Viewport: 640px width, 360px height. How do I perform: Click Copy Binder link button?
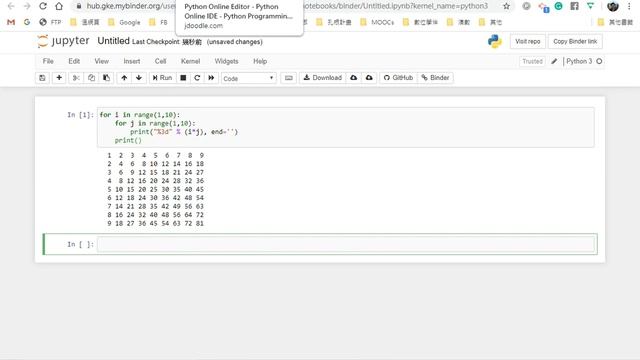click(x=575, y=42)
